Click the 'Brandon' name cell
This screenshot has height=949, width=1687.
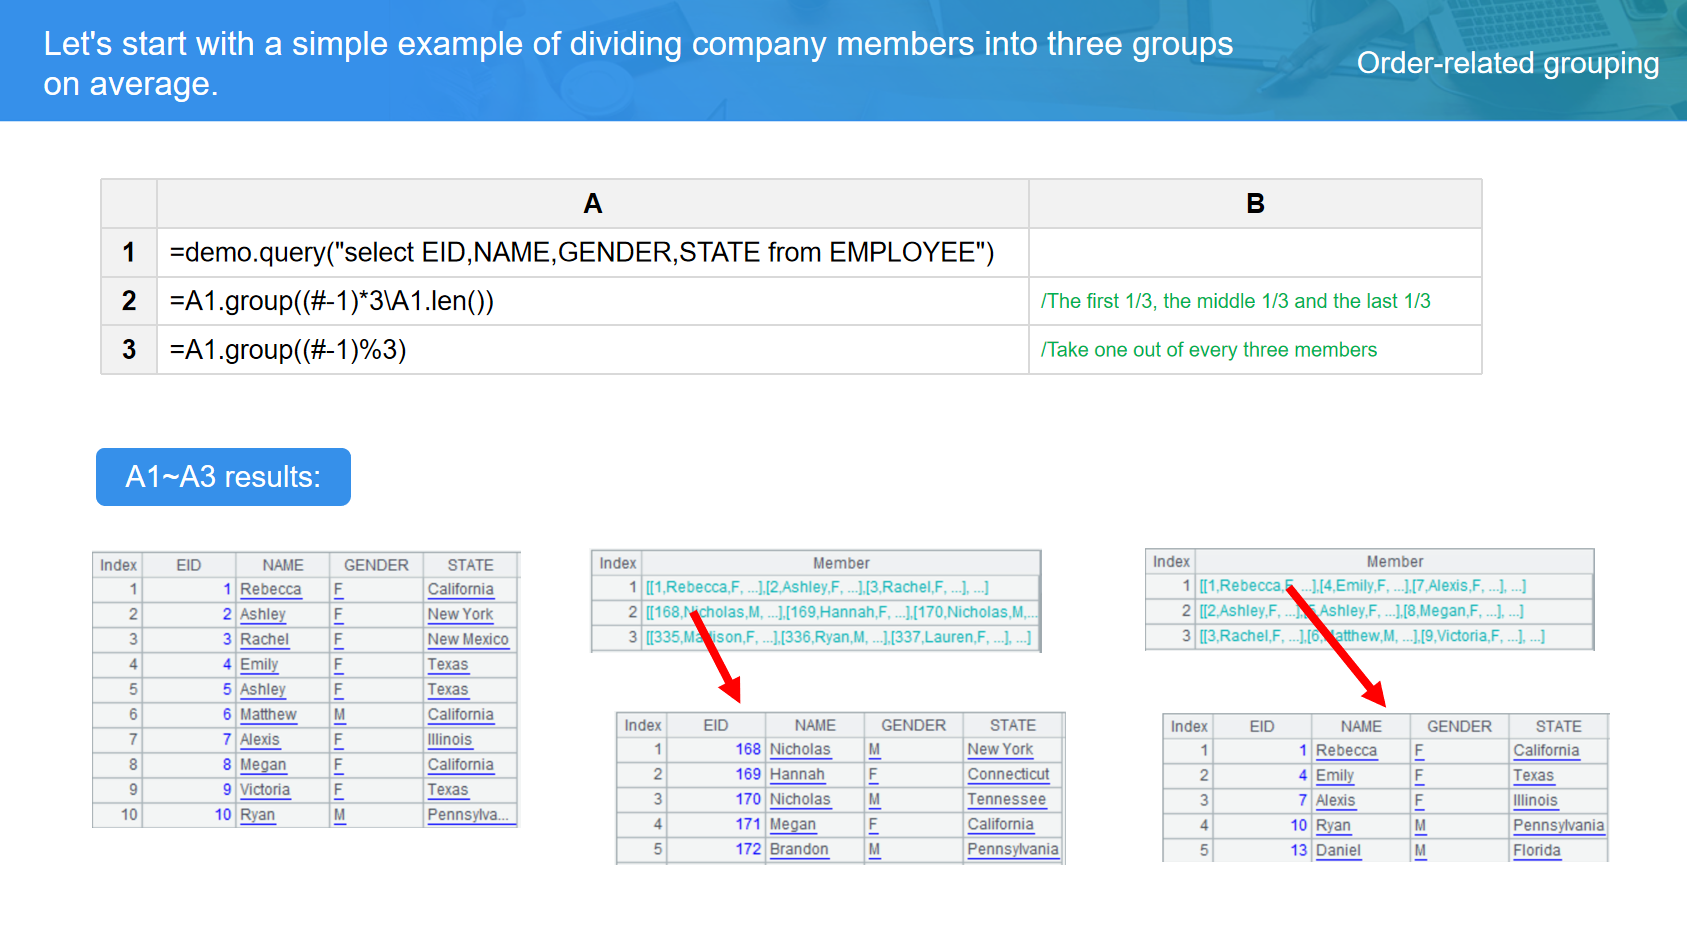click(x=799, y=849)
